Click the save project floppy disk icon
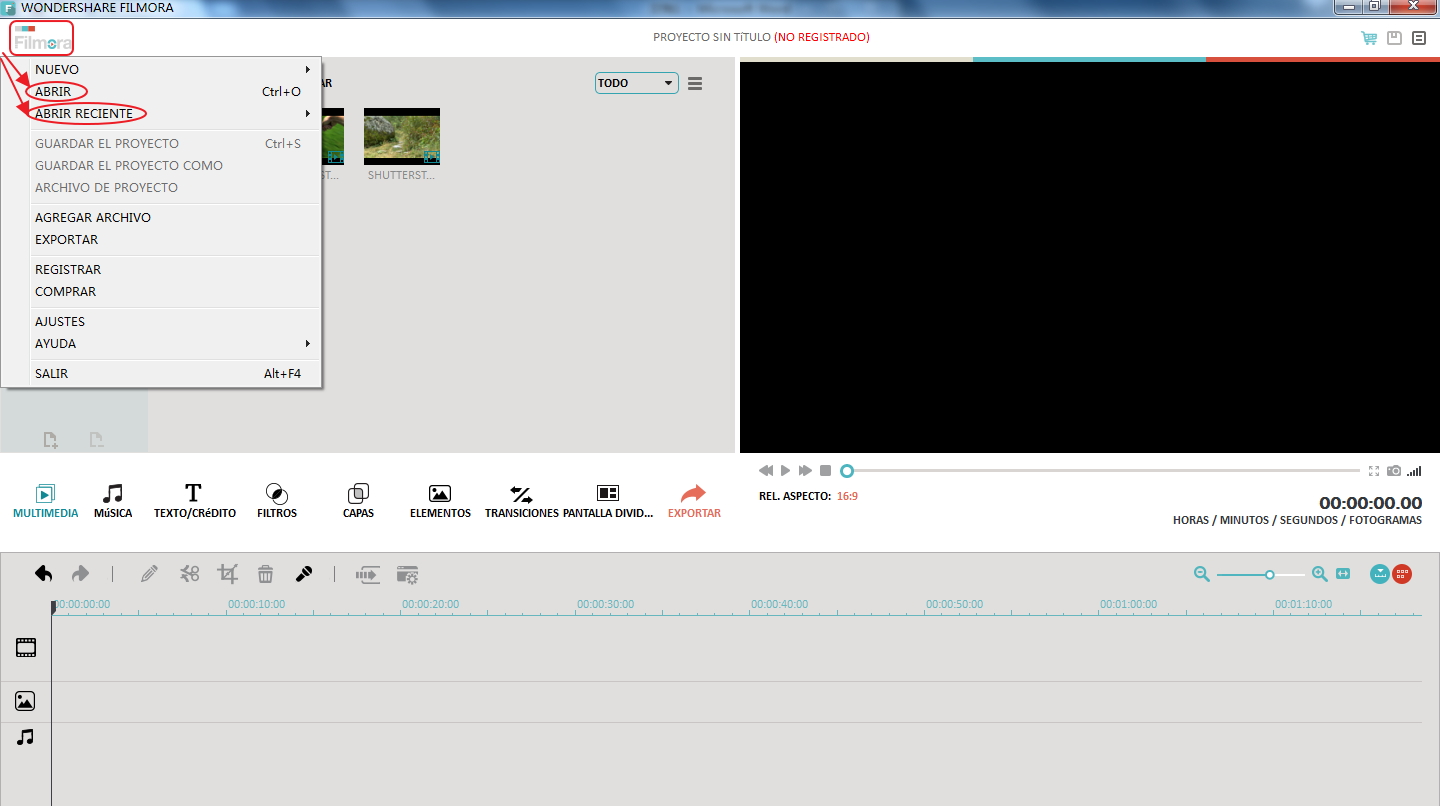This screenshot has width=1440, height=806. coord(1394,38)
